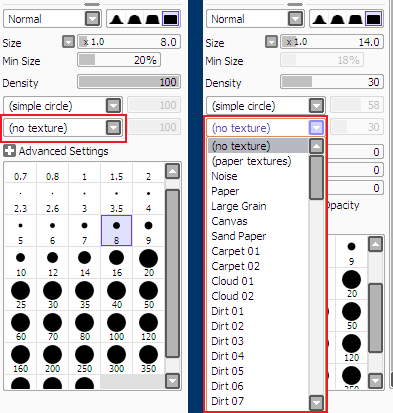Adjust Min Size slider showing 20%
This screenshot has width=393, height=413.
click(x=119, y=60)
